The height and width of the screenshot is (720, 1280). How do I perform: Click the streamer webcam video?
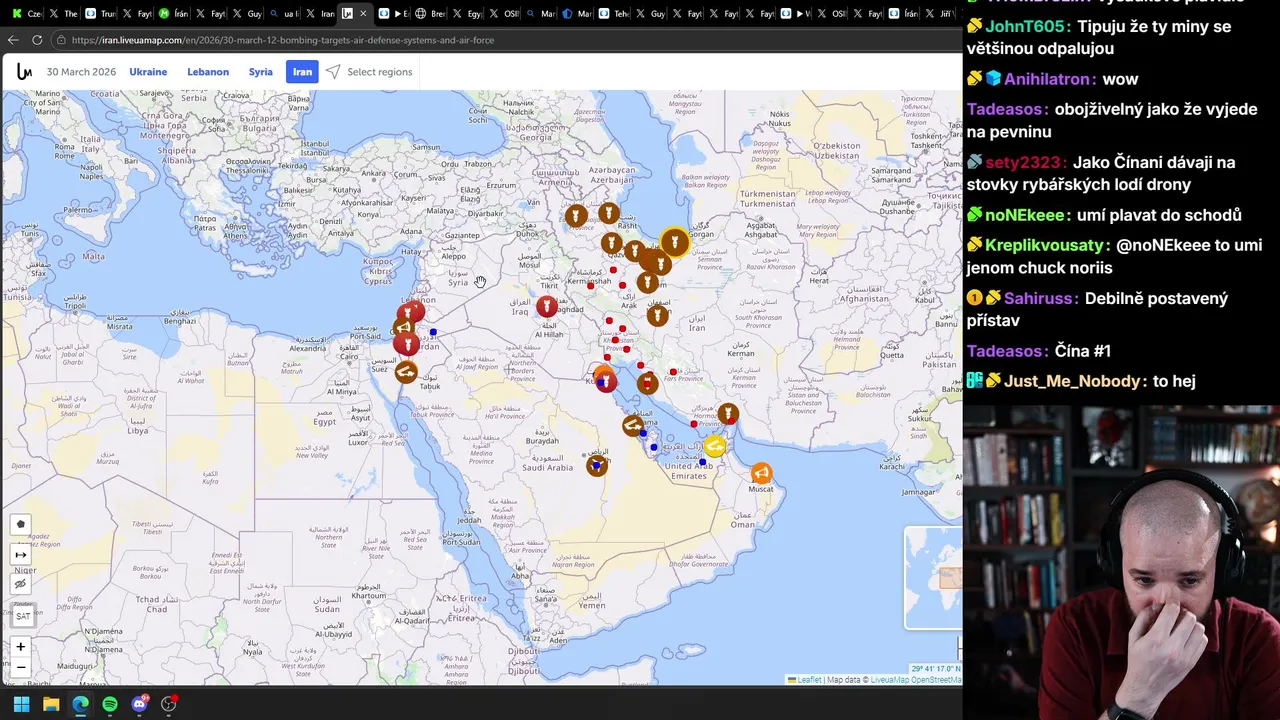tap(1121, 562)
